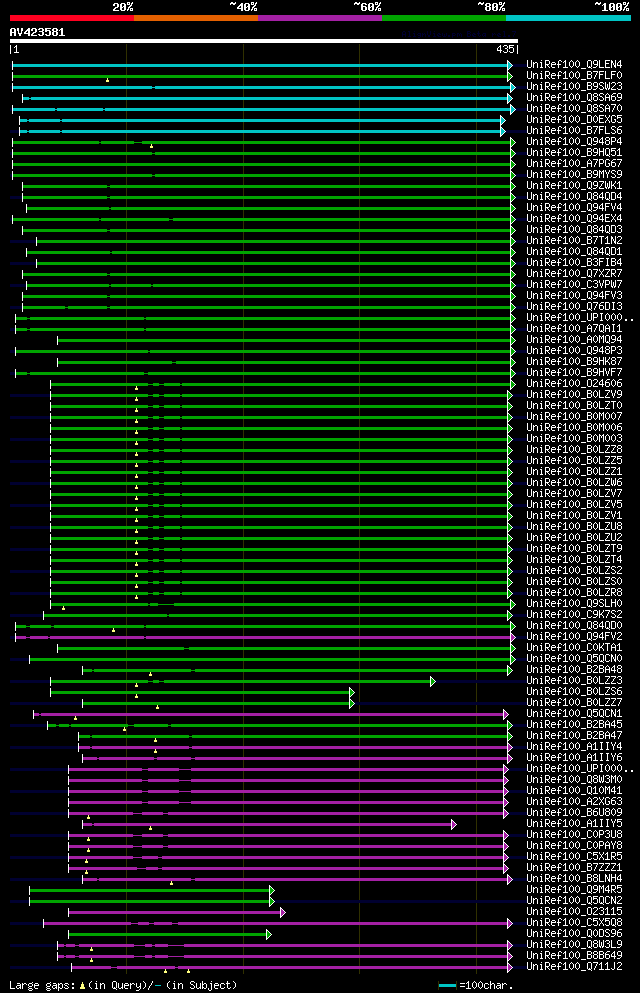Open the UniRef100_B6U809 entry
Screen dimensions: 640x993
coord(574,813)
